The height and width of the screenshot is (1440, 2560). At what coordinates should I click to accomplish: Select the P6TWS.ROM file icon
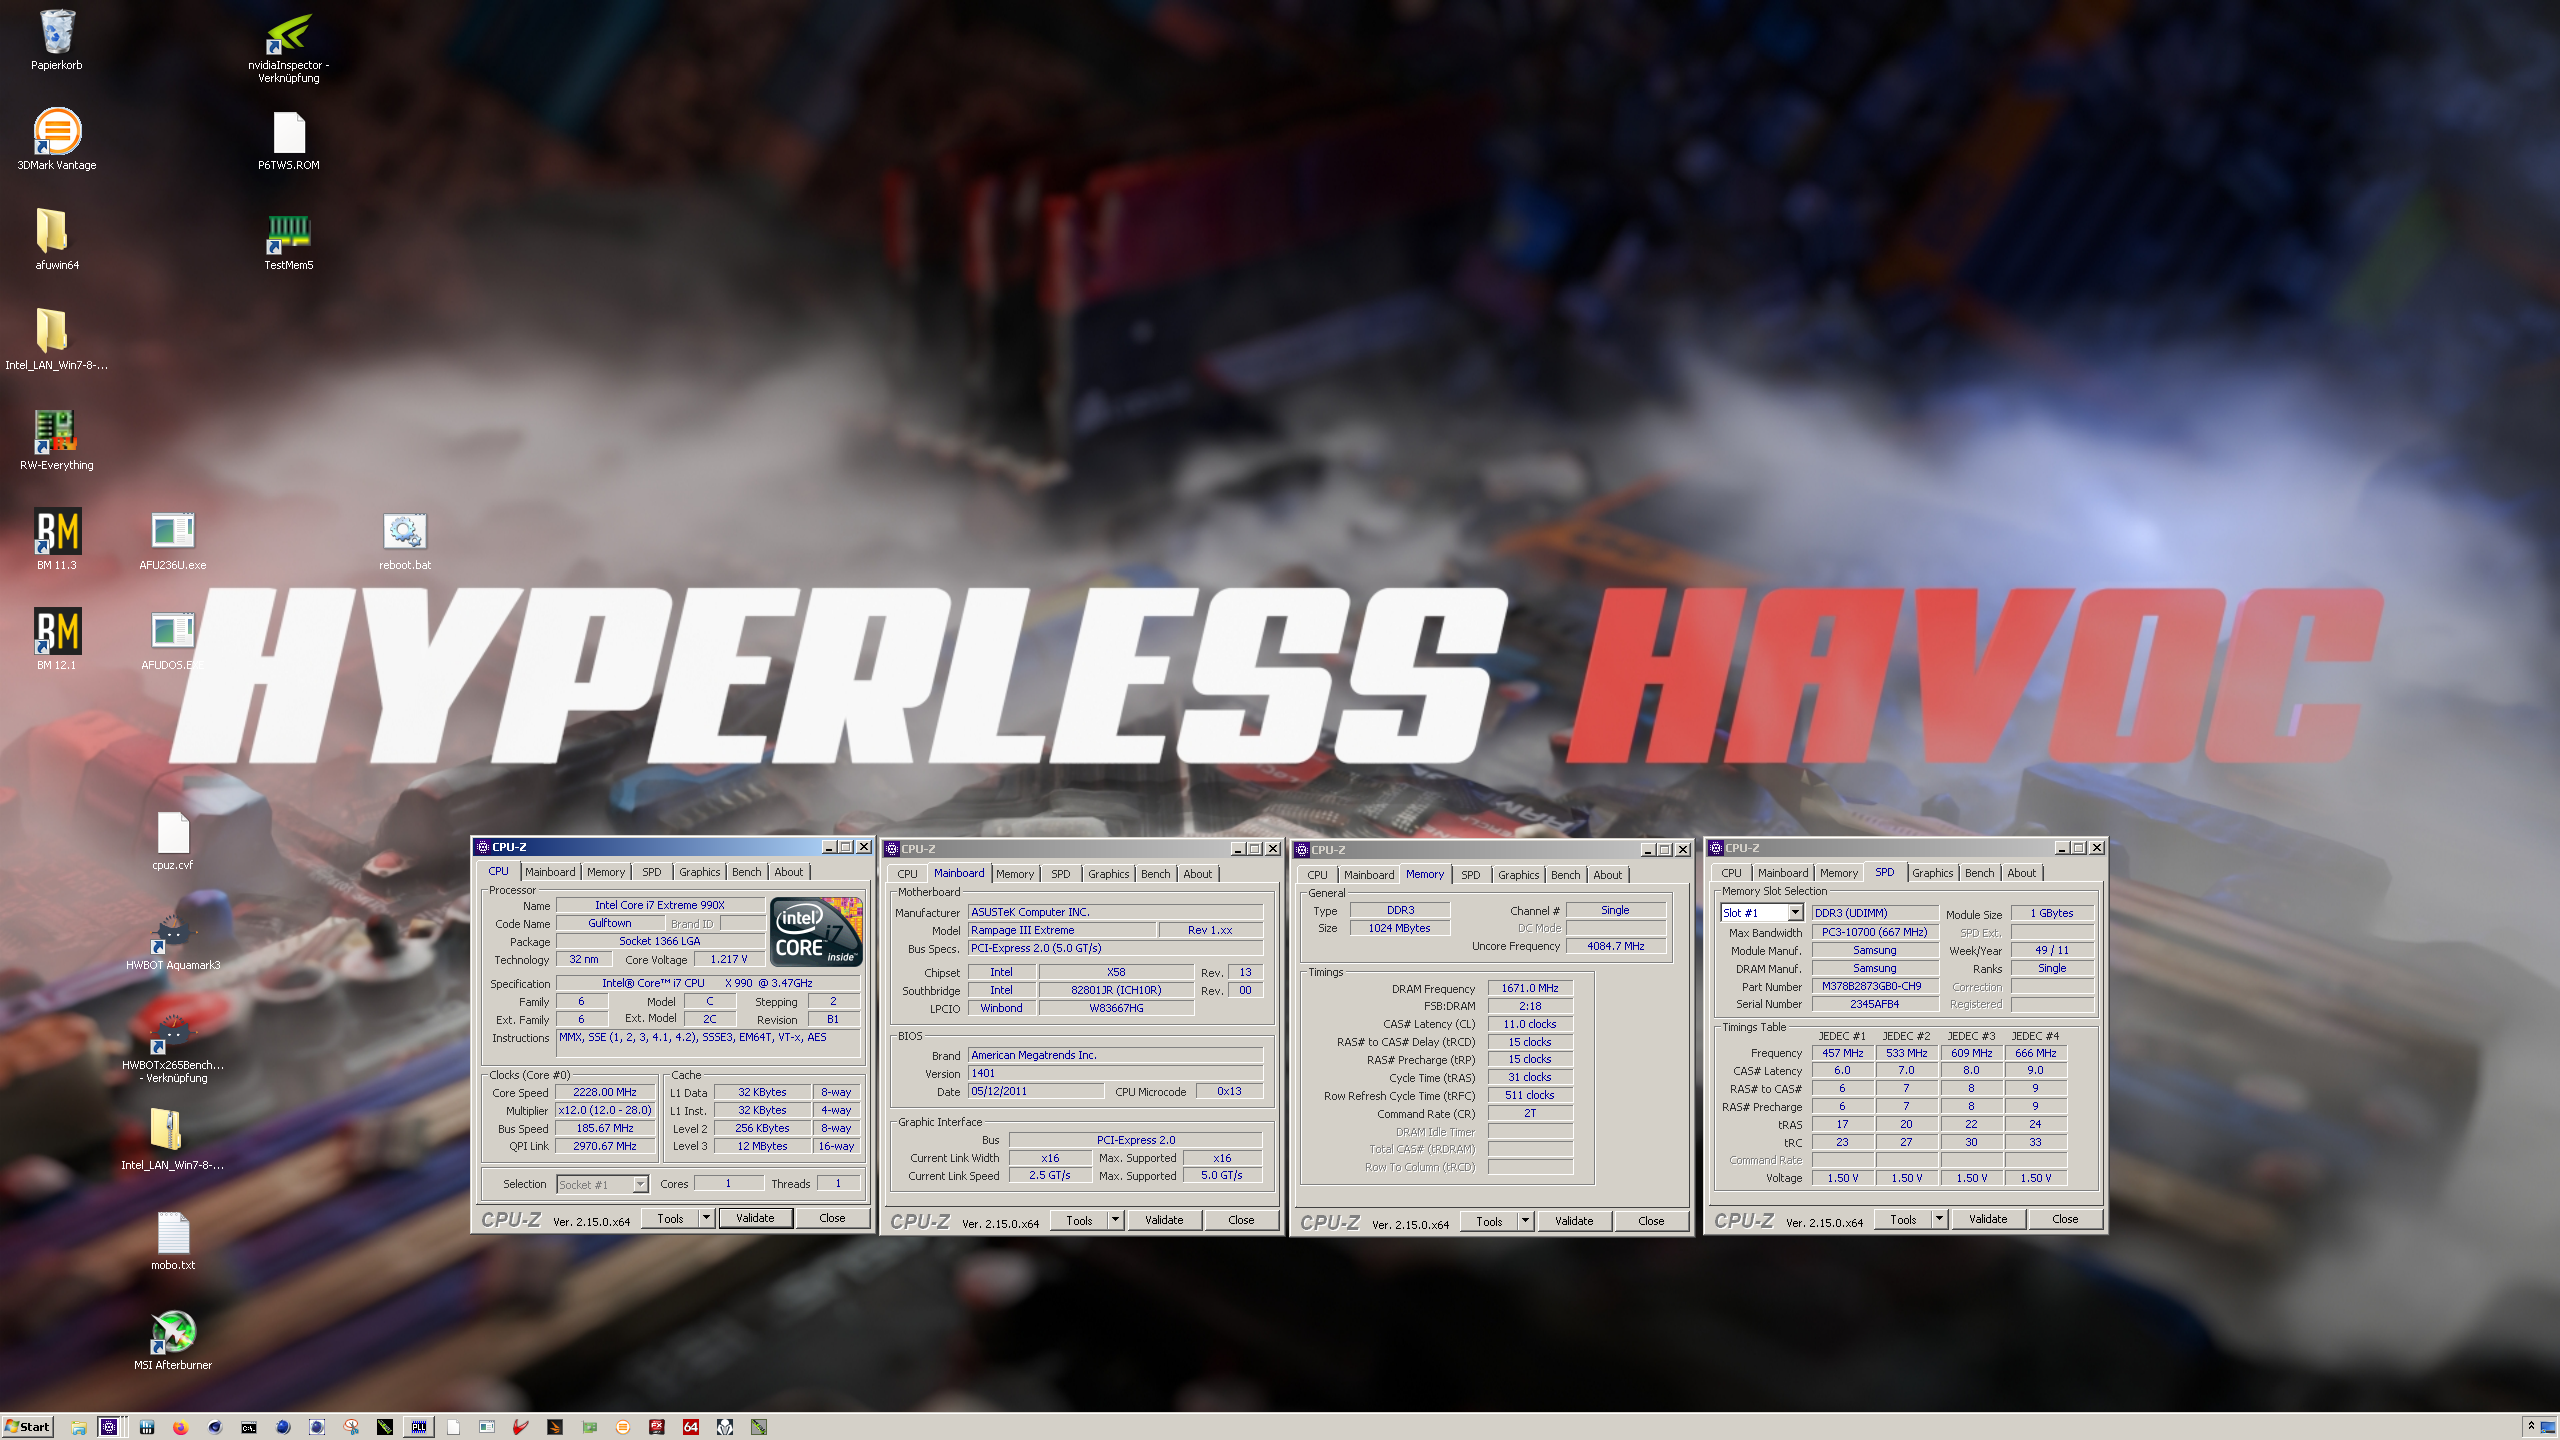tap(288, 141)
